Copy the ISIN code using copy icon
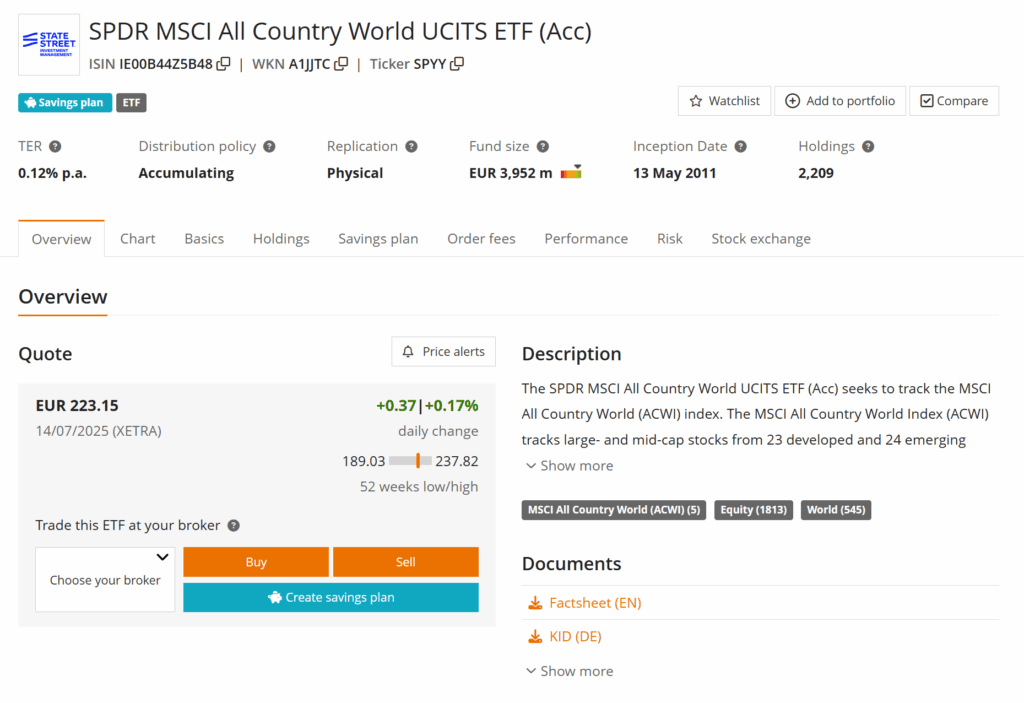This screenshot has width=1024, height=703. (x=223, y=64)
